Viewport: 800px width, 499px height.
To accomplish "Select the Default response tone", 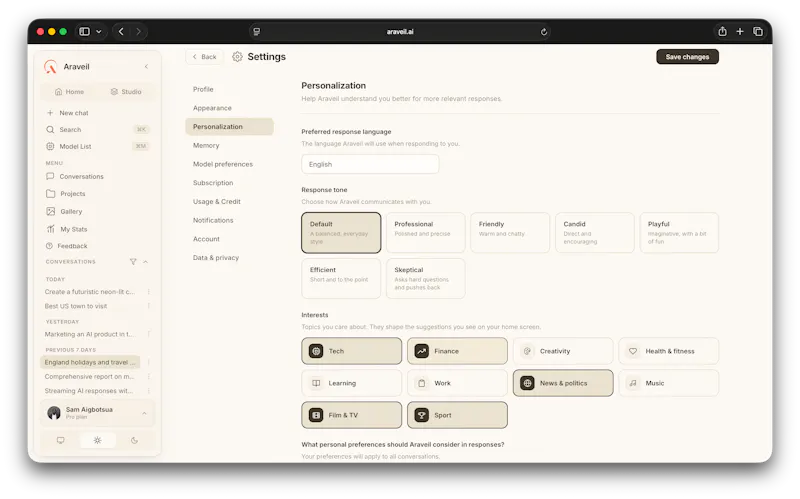I will (x=341, y=233).
